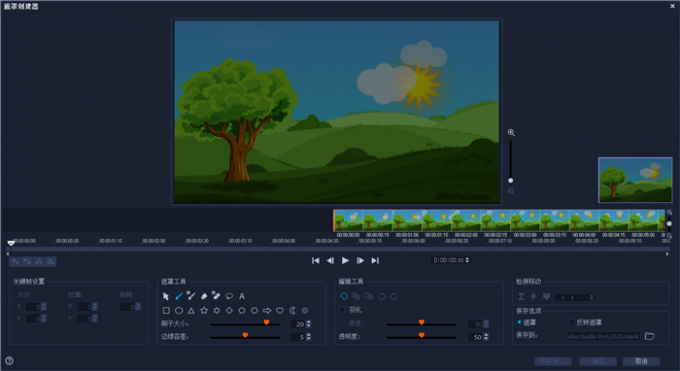
Task: Open the save-to folder browse icon
Action: click(649, 336)
